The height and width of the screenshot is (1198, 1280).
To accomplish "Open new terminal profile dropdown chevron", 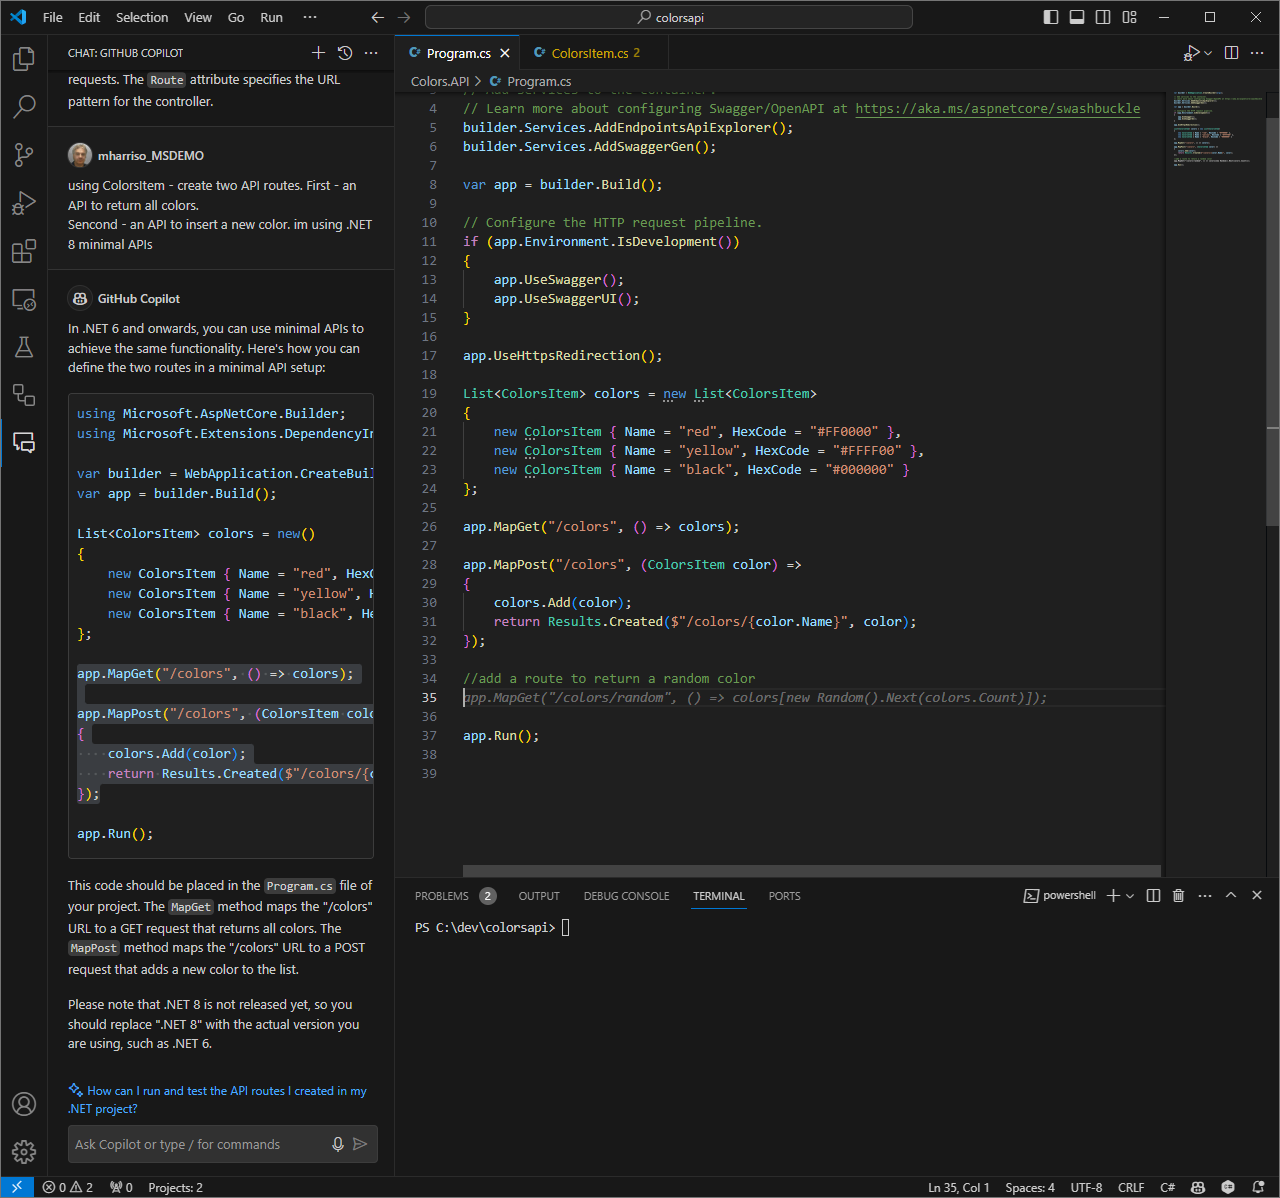I will (x=1130, y=896).
